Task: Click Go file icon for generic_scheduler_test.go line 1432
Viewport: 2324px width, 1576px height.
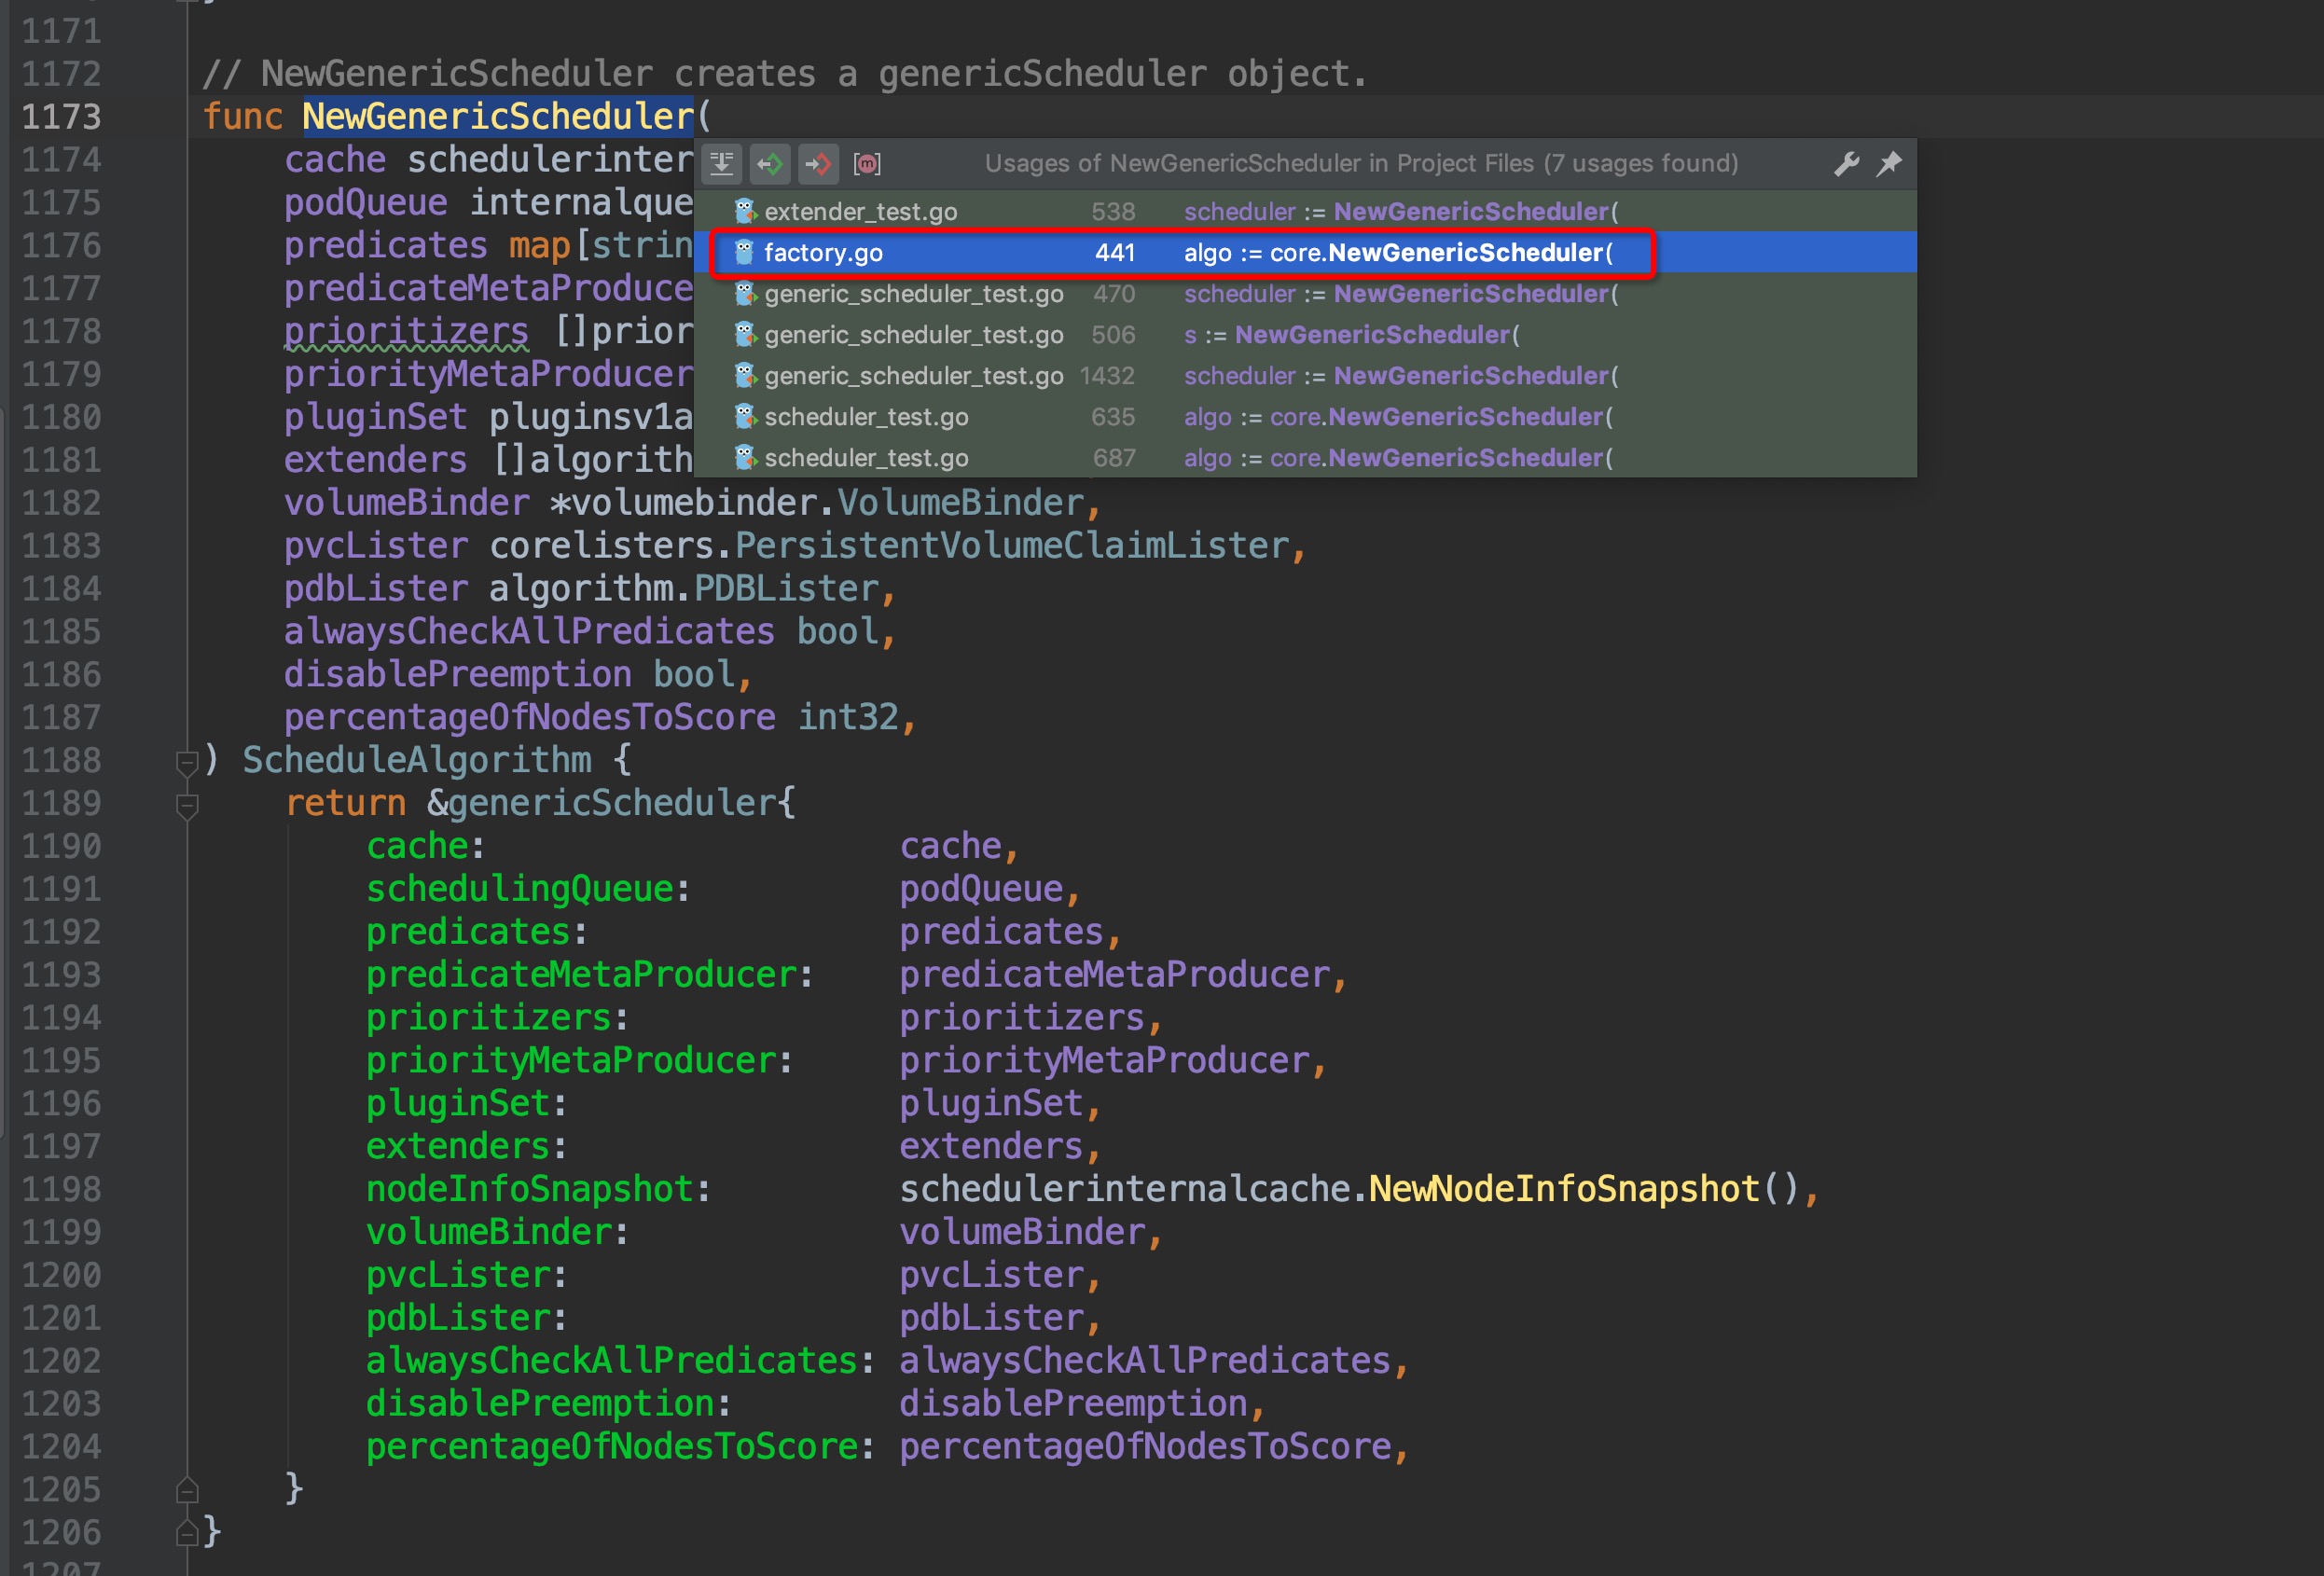Action: (x=745, y=376)
